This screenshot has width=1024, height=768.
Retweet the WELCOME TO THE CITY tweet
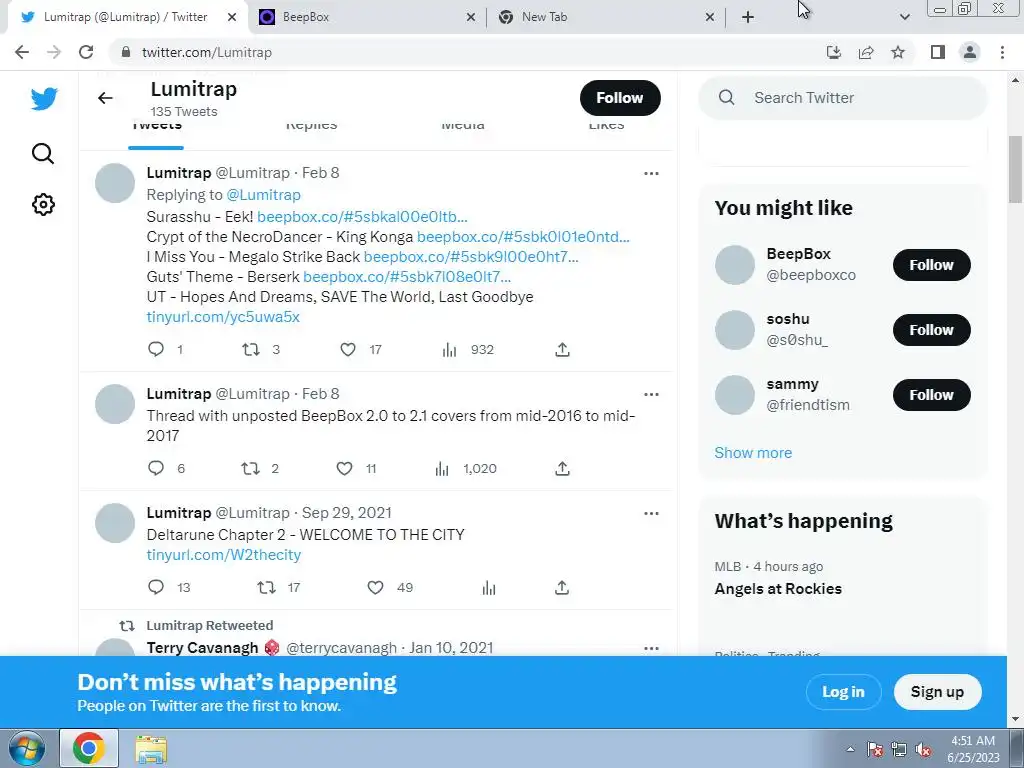(266, 587)
